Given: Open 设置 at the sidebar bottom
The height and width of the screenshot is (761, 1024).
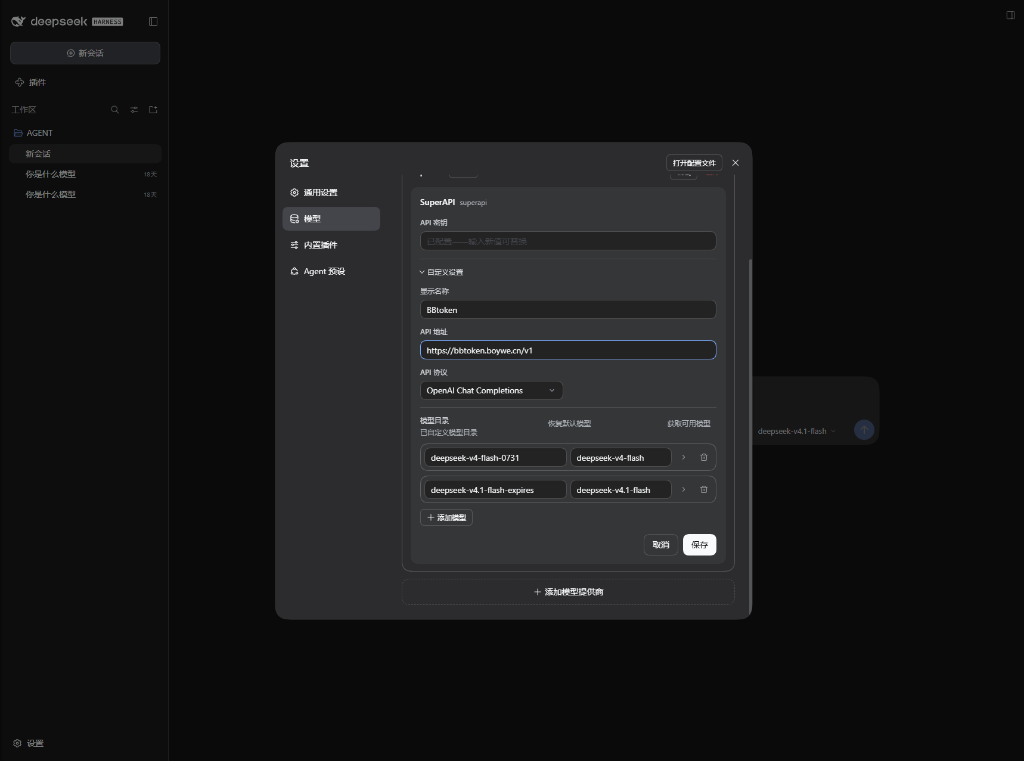Looking at the screenshot, I should (x=29, y=743).
